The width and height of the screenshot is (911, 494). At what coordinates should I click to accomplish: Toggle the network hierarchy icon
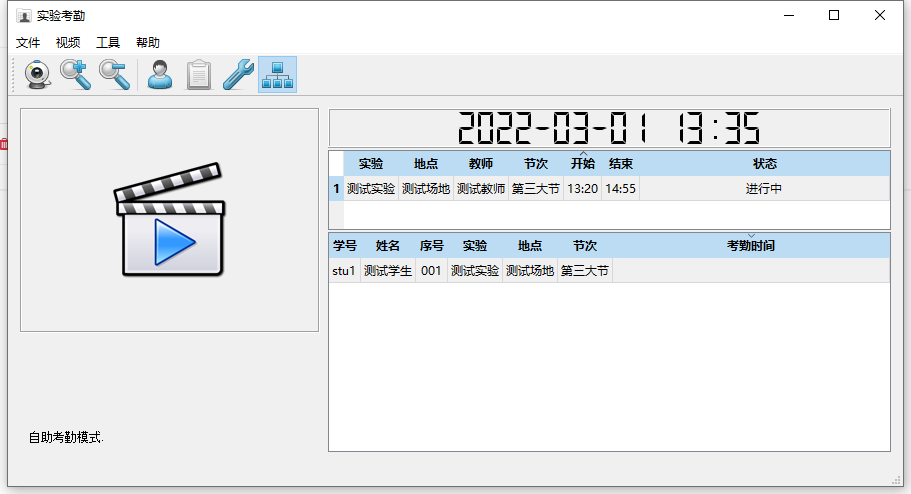pyautogui.click(x=277, y=75)
